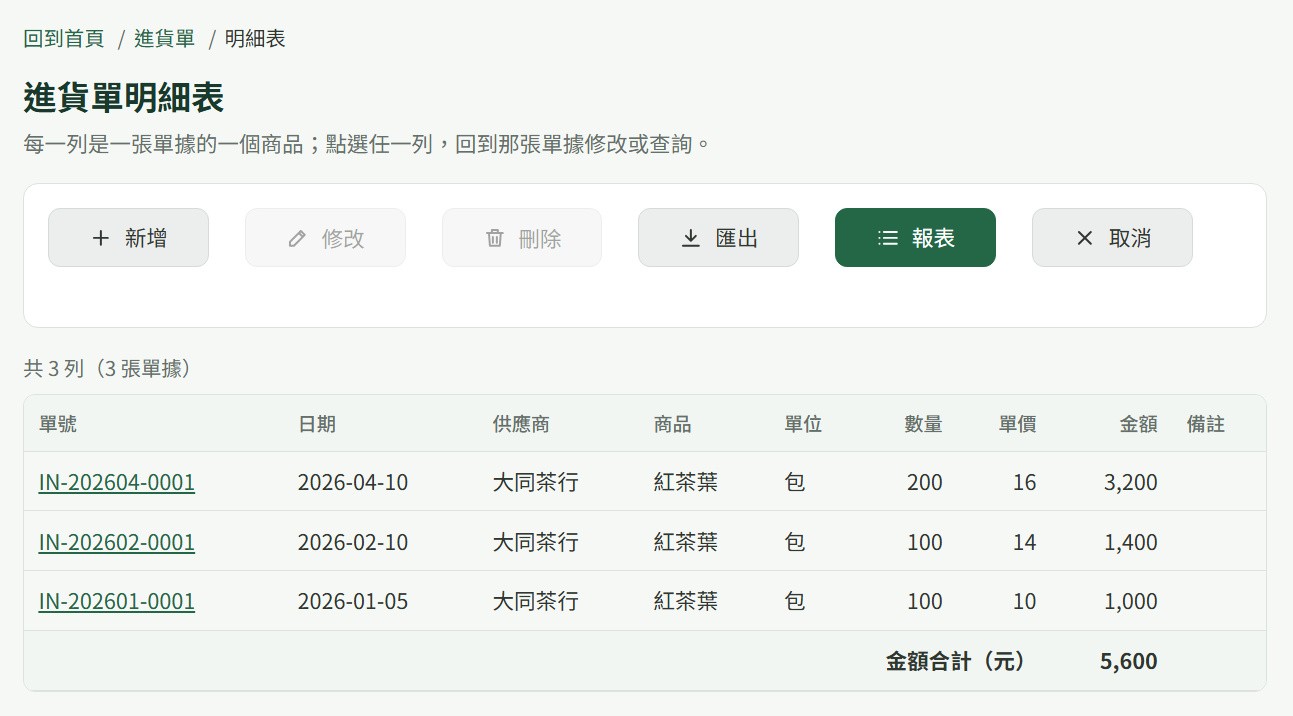
Task: Click the list icon on 報表 button
Action: [x=887, y=238]
